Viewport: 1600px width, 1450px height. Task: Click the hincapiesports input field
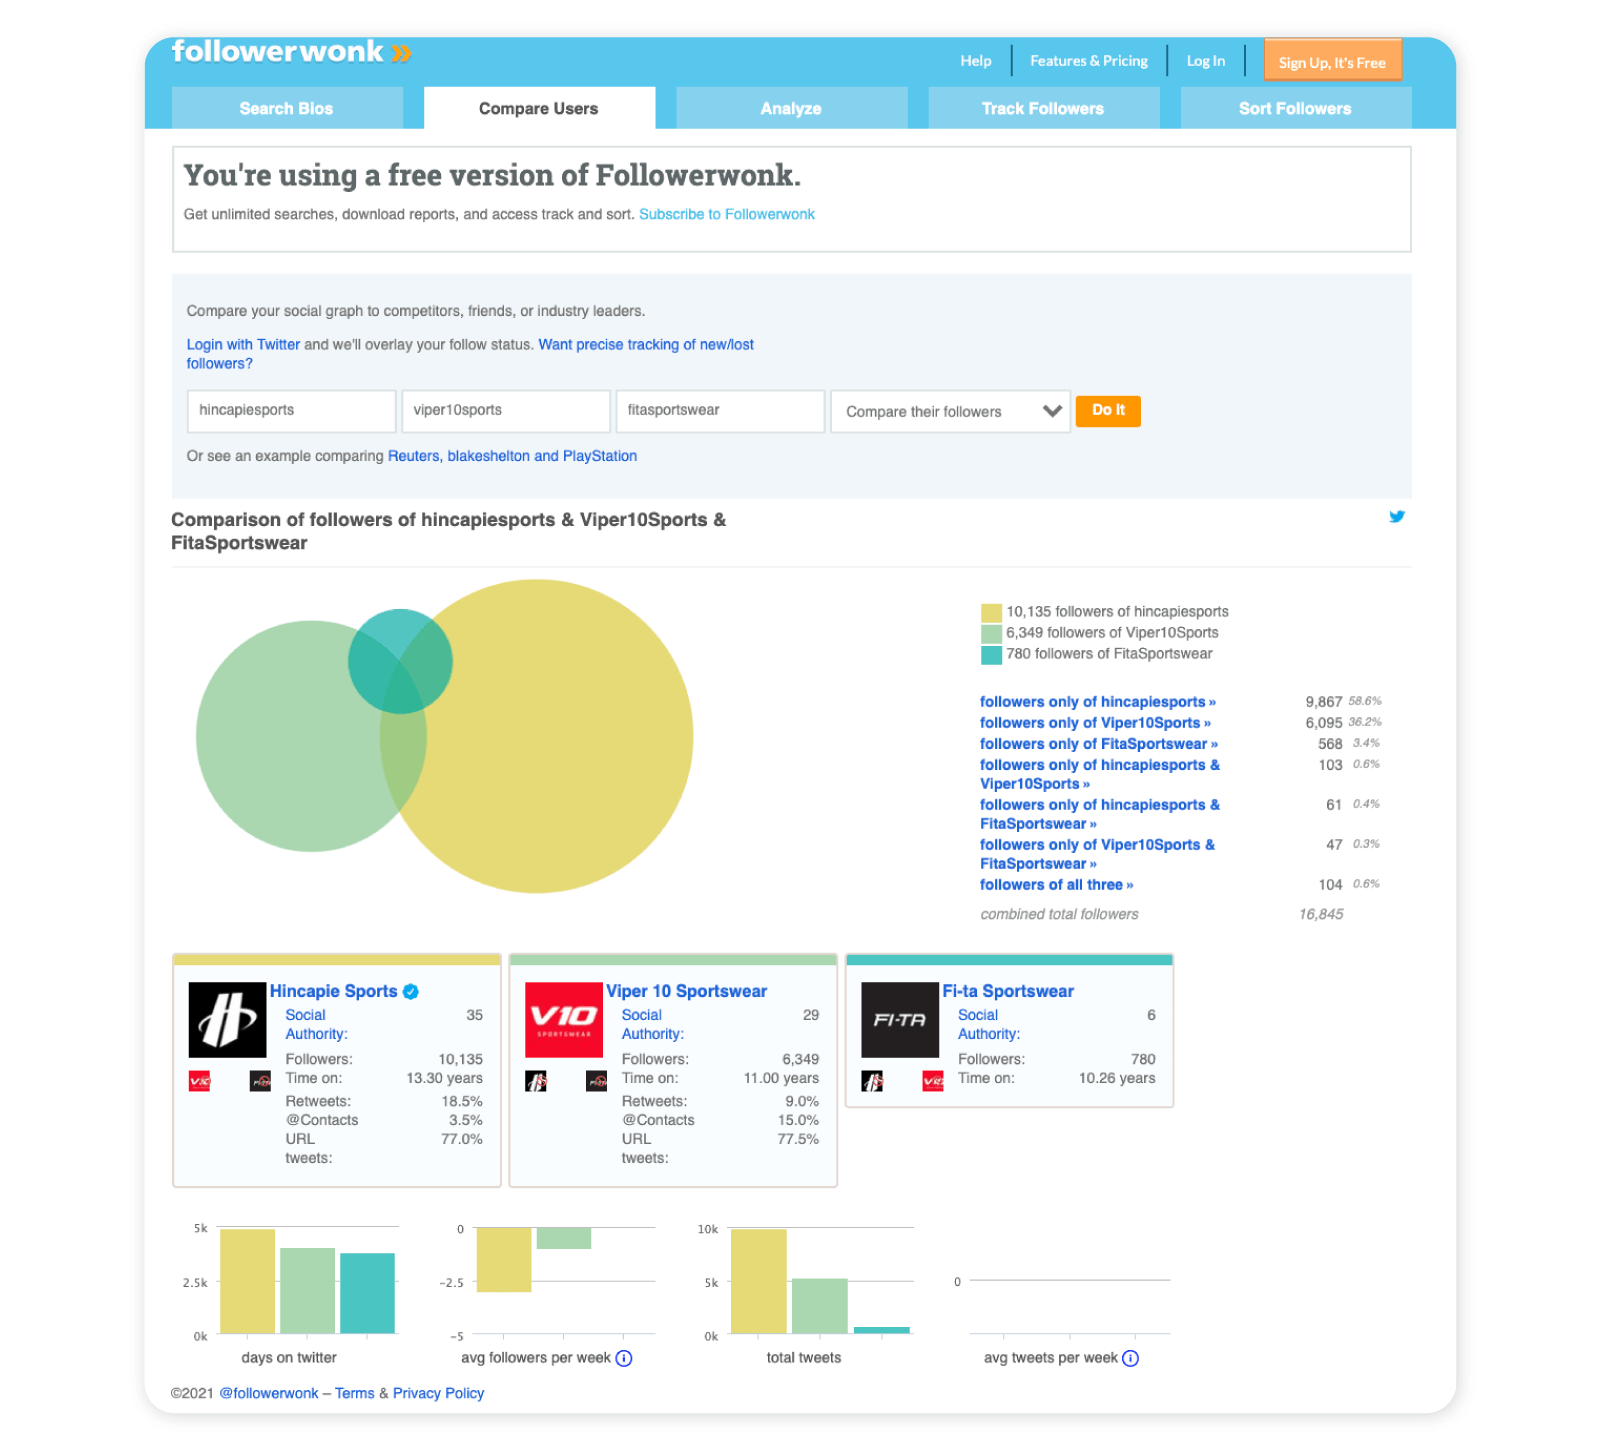pyautogui.click(x=290, y=411)
